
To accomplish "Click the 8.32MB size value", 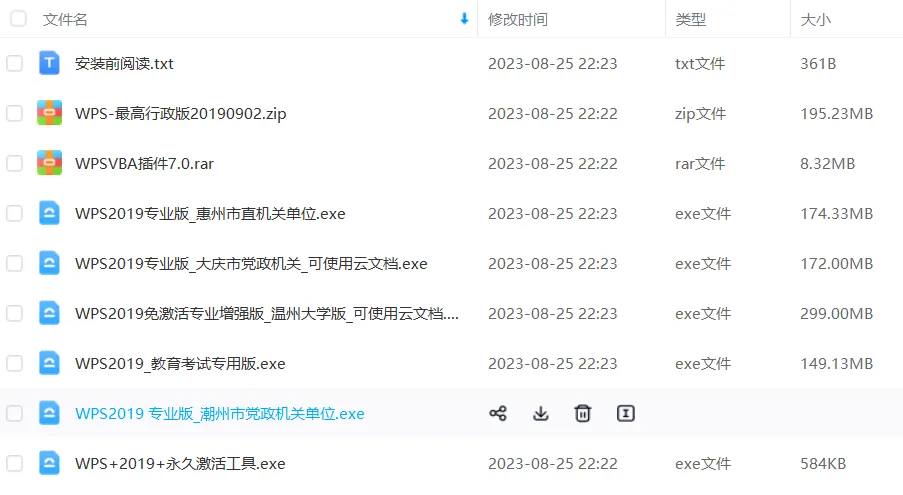I will (x=827, y=163).
